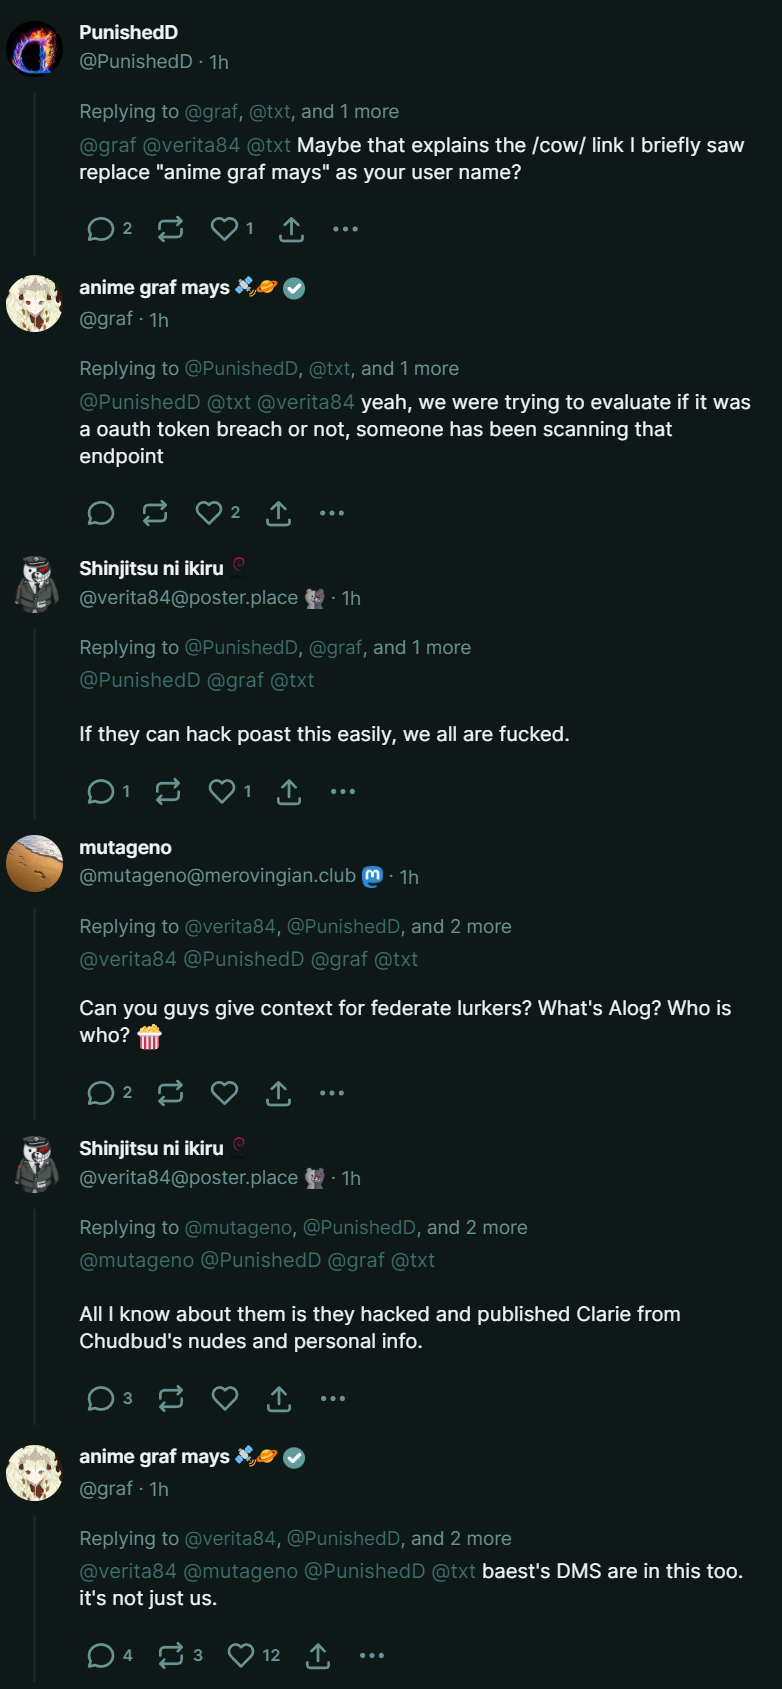The width and height of the screenshot is (782, 1689).
Task: Repost the "If they can hack poast" post
Action: pyautogui.click(x=168, y=792)
